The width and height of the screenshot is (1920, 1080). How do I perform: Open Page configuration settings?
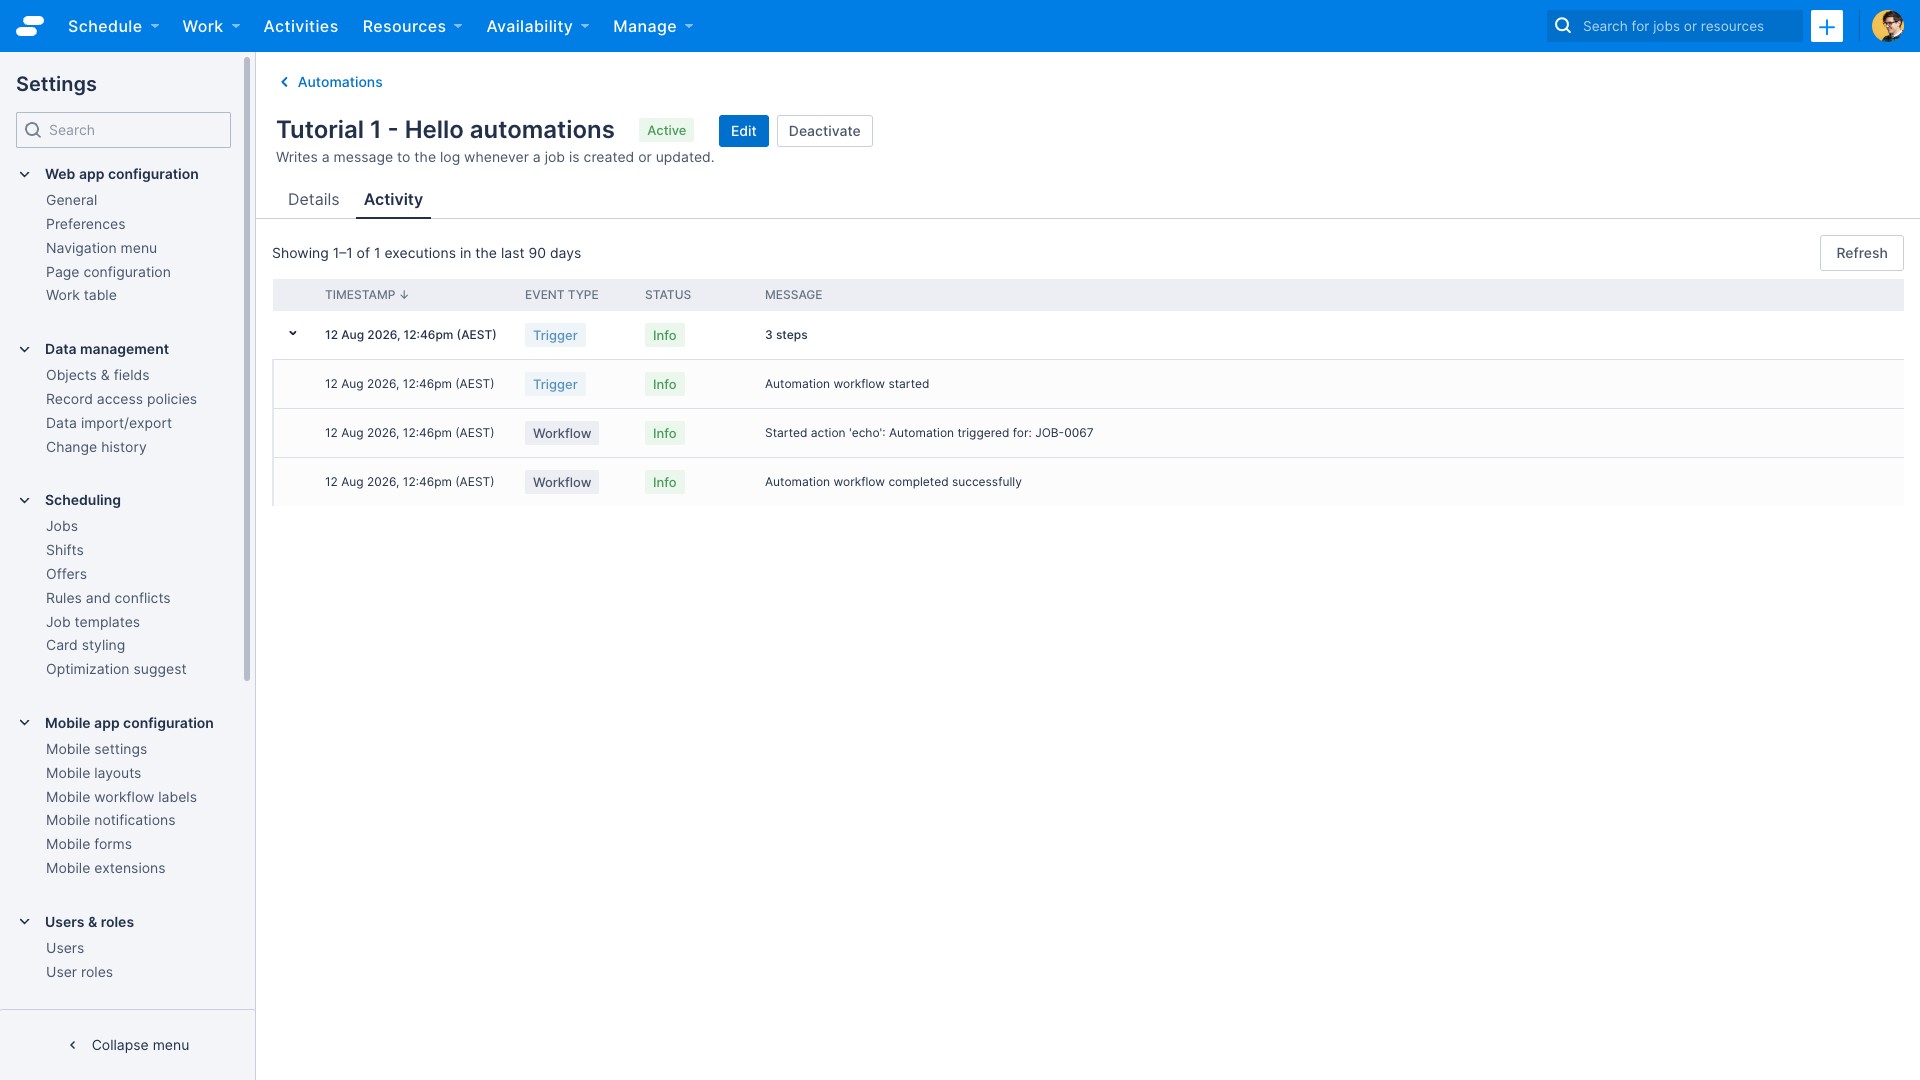click(x=108, y=272)
